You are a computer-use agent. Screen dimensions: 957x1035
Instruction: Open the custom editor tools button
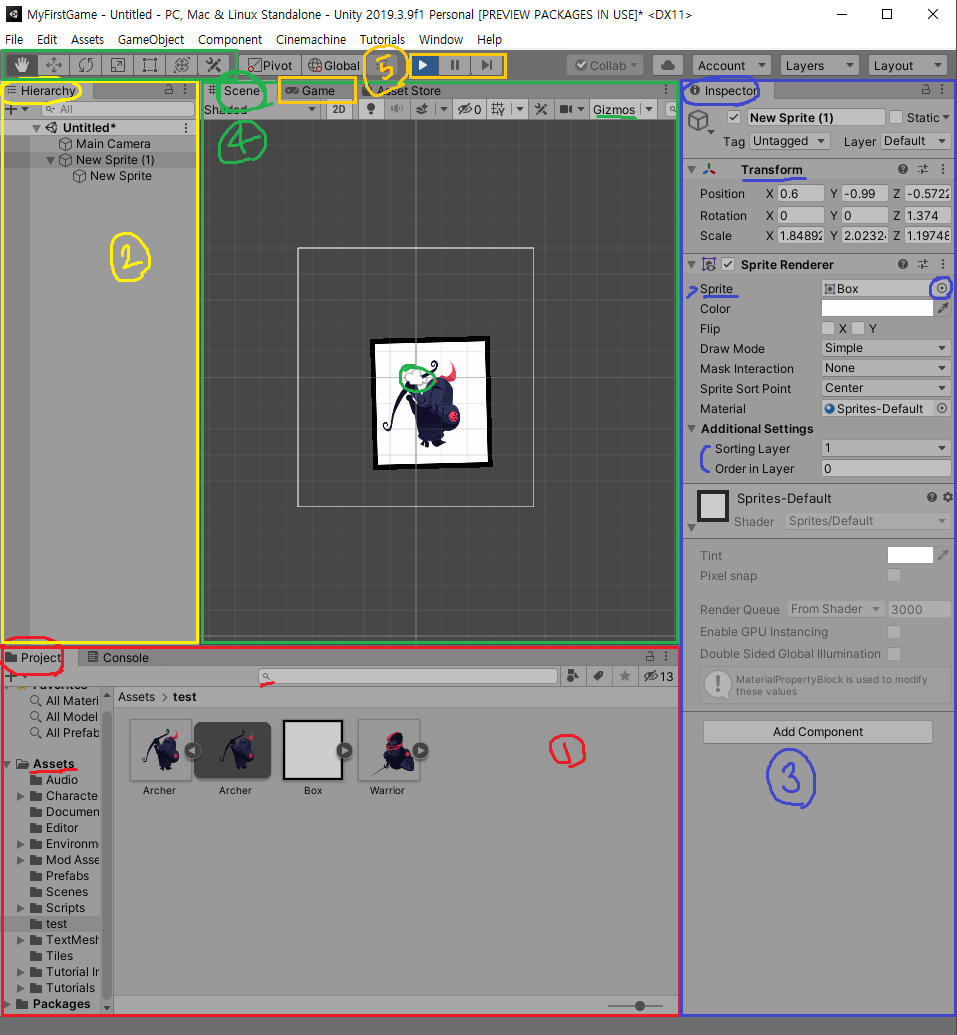(213, 65)
